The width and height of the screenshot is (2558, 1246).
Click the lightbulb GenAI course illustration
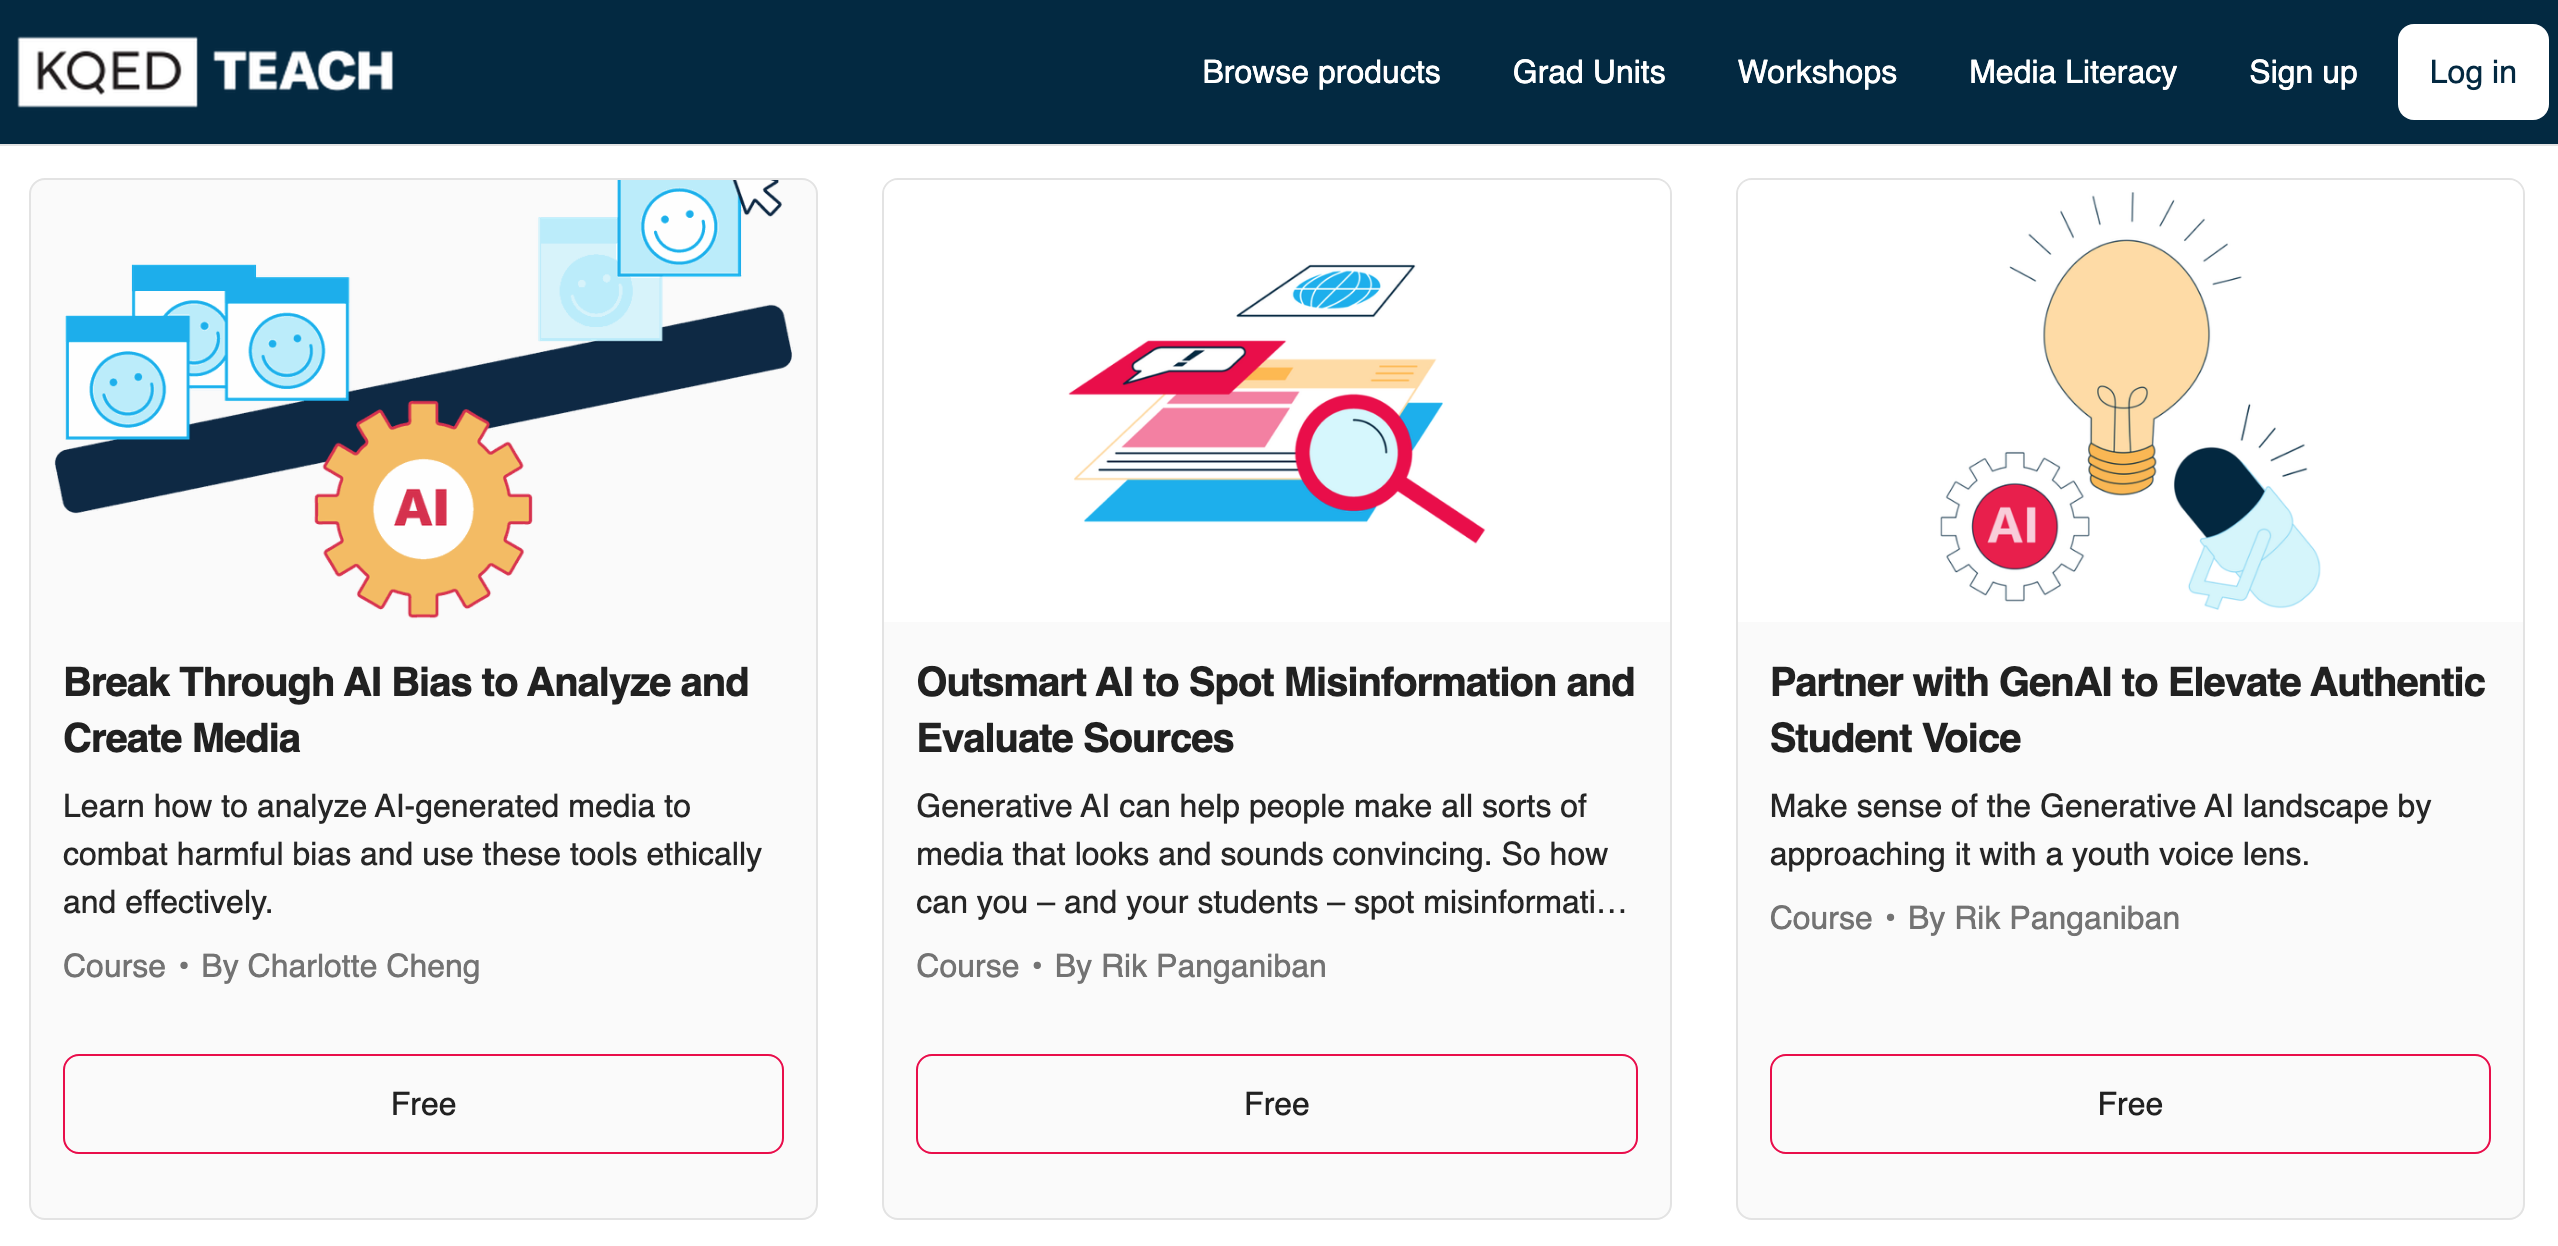point(2129,400)
